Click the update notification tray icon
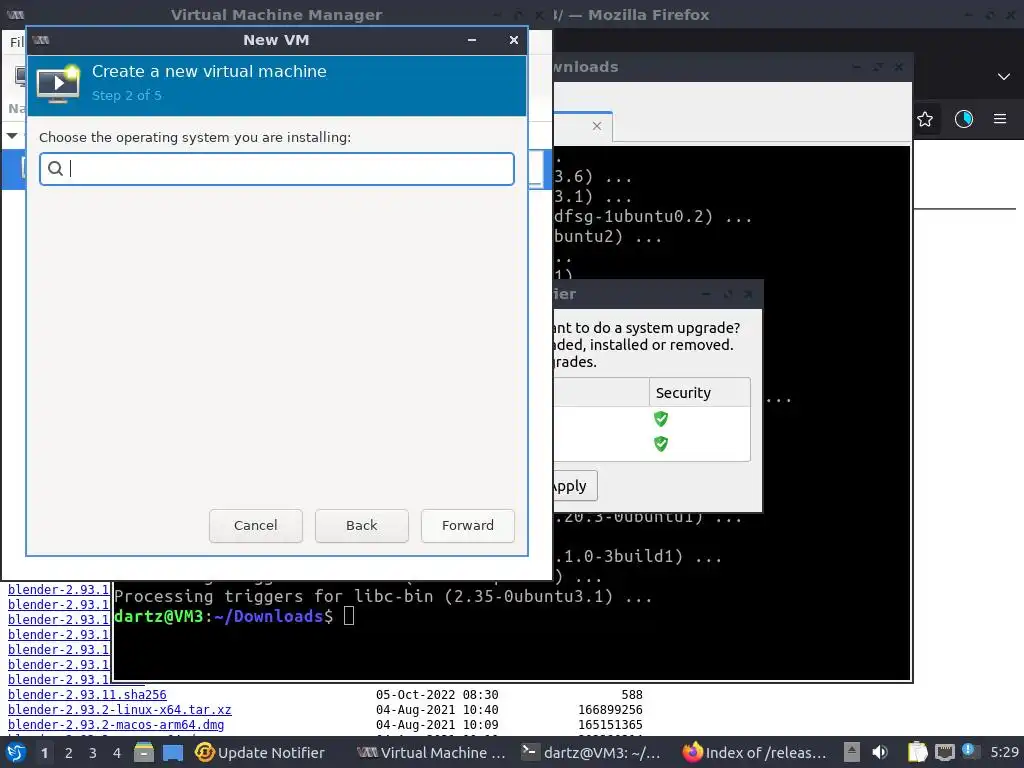1024x768 pixels. tap(969, 751)
